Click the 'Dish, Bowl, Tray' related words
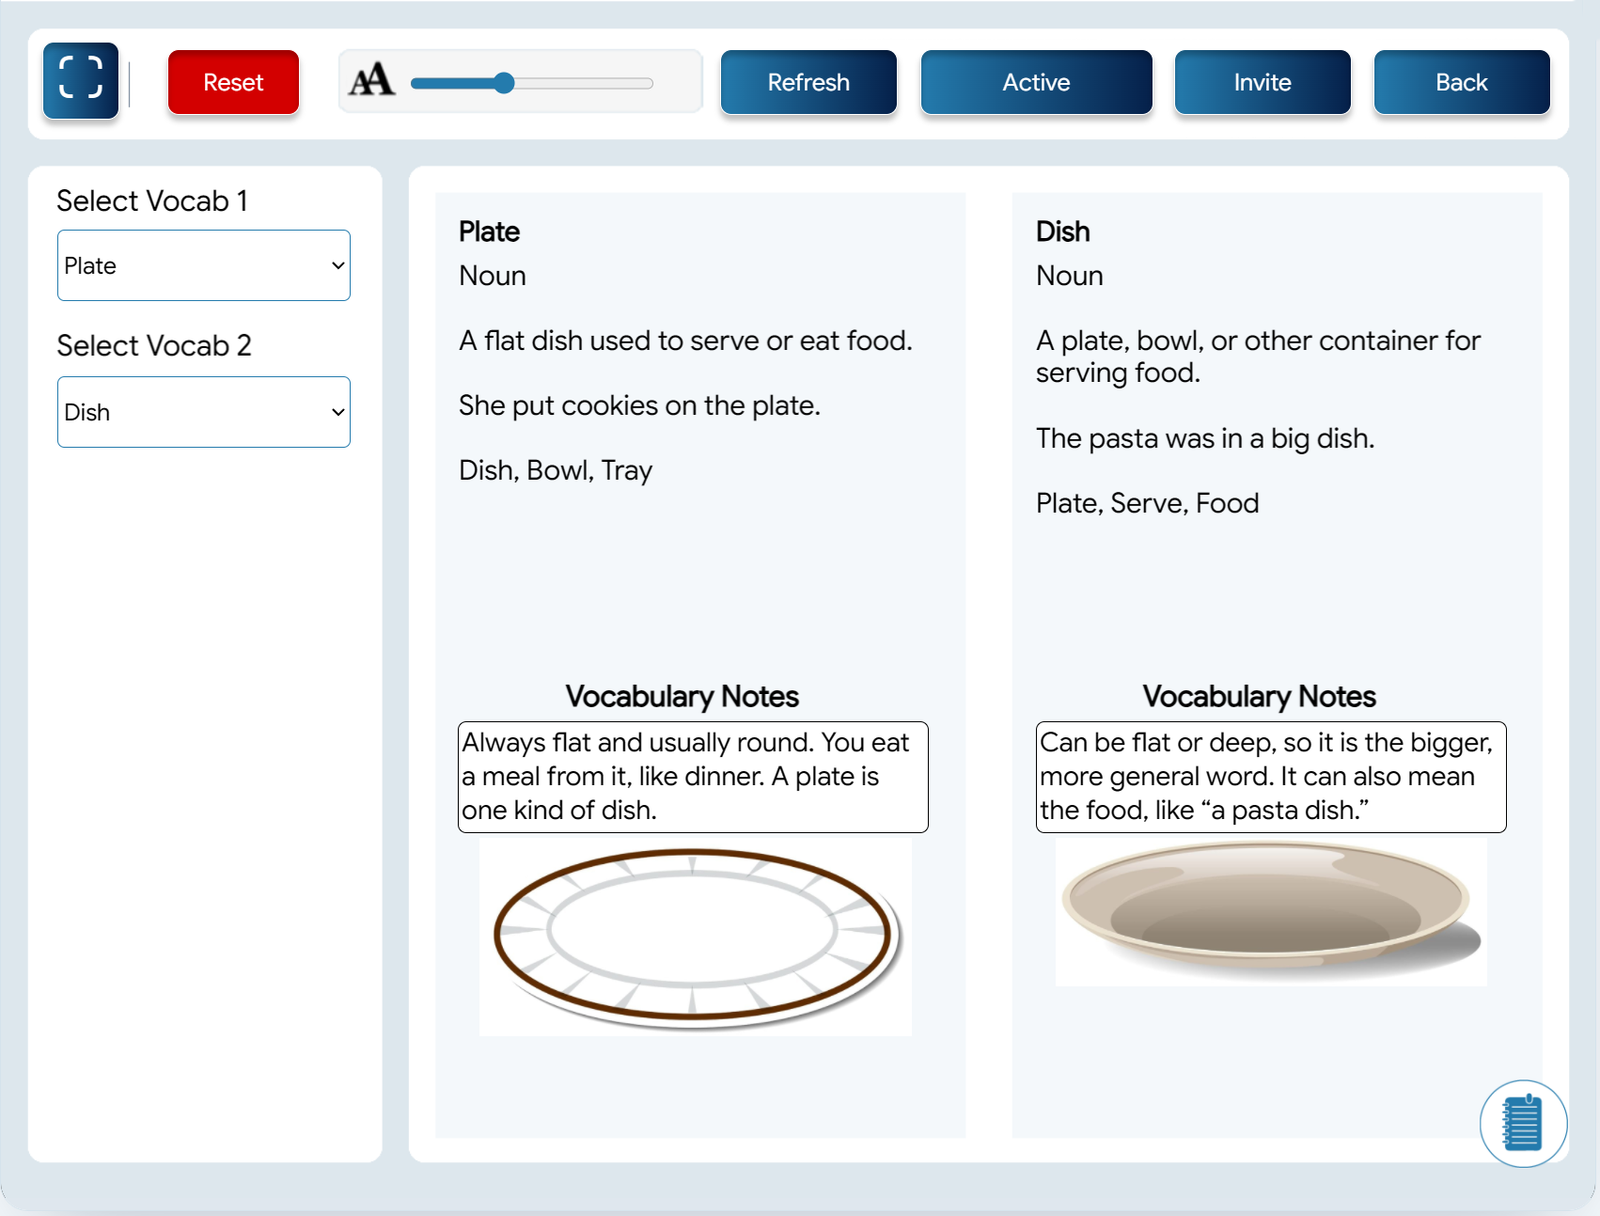Image resolution: width=1600 pixels, height=1216 pixels. [555, 471]
